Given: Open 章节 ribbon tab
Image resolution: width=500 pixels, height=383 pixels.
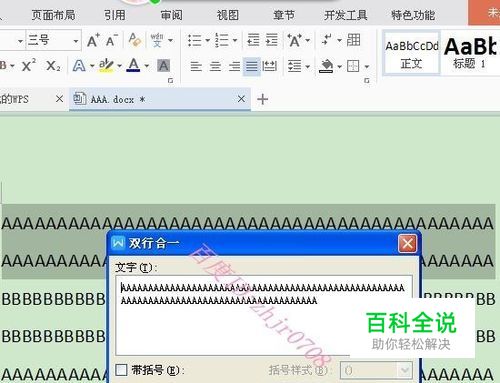Looking at the screenshot, I should point(284,15).
